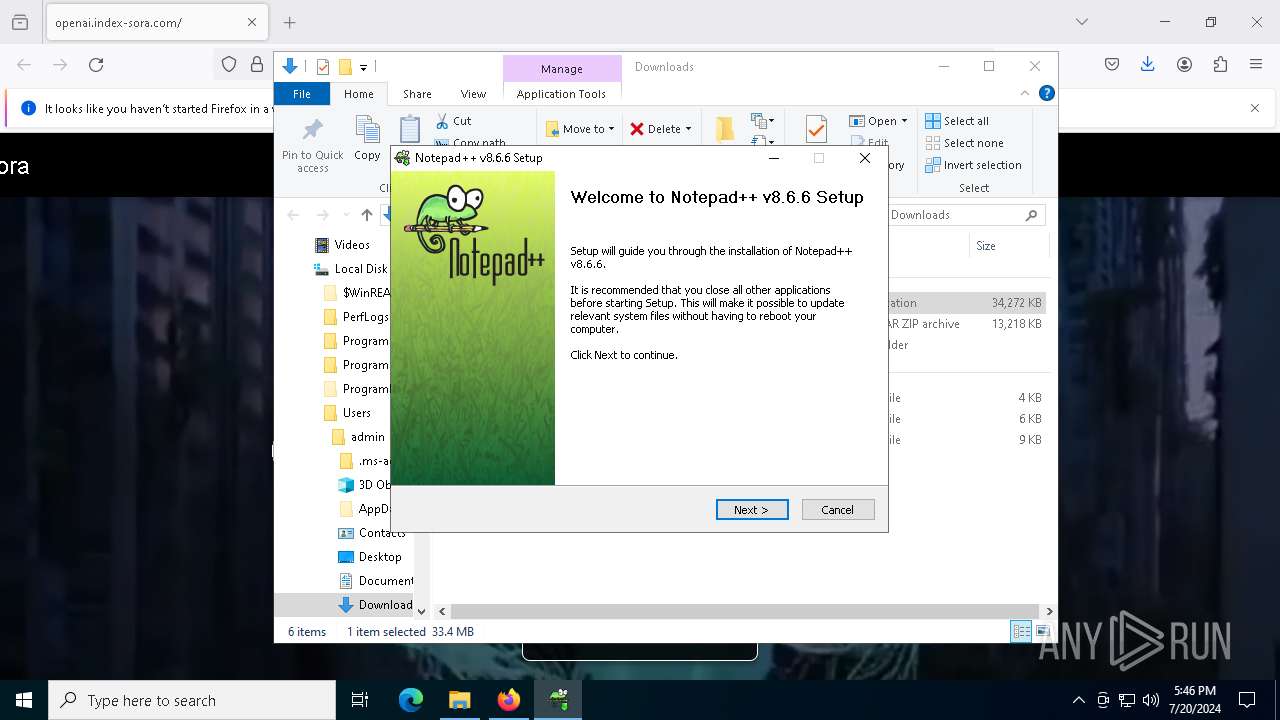
Task: Open Firefox Downloads panel
Action: tap(1148, 65)
